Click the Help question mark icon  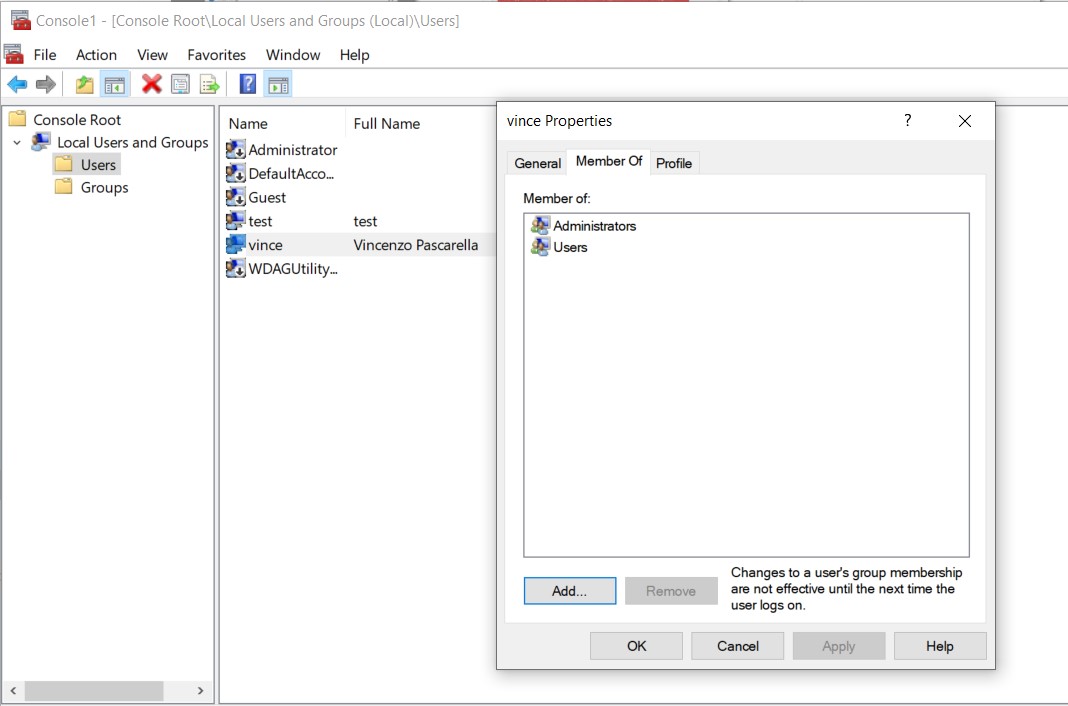click(247, 84)
